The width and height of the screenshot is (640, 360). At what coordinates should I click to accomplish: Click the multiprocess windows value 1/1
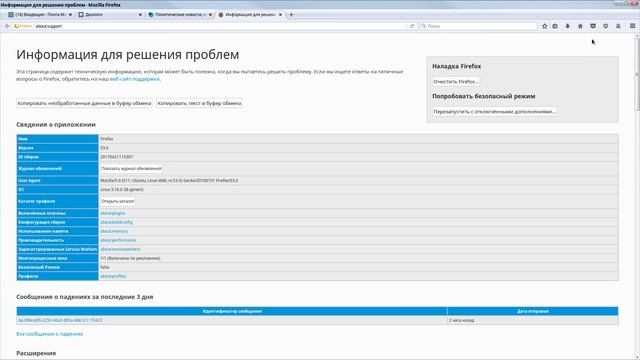pos(131,258)
